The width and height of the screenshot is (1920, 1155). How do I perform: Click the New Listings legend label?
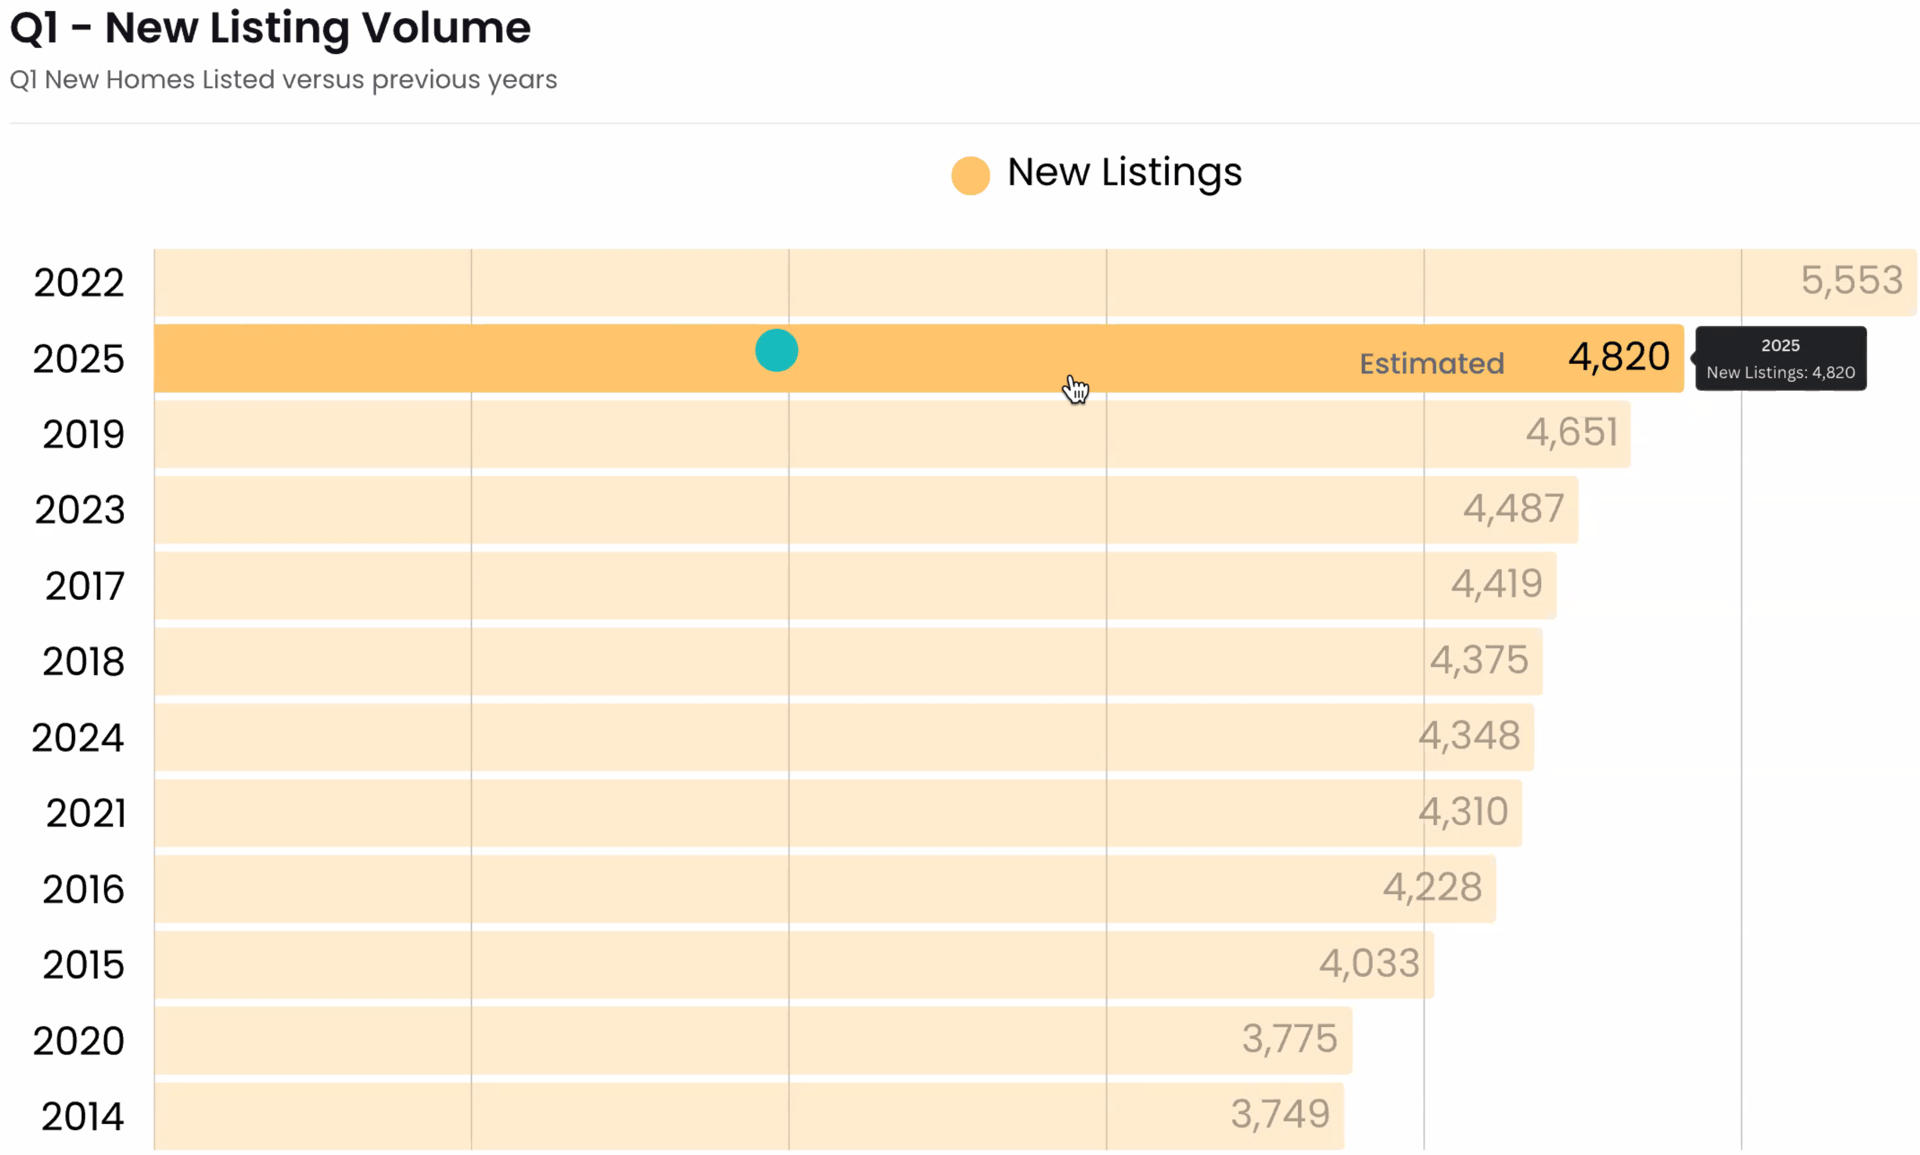[x=1124, y=173]
